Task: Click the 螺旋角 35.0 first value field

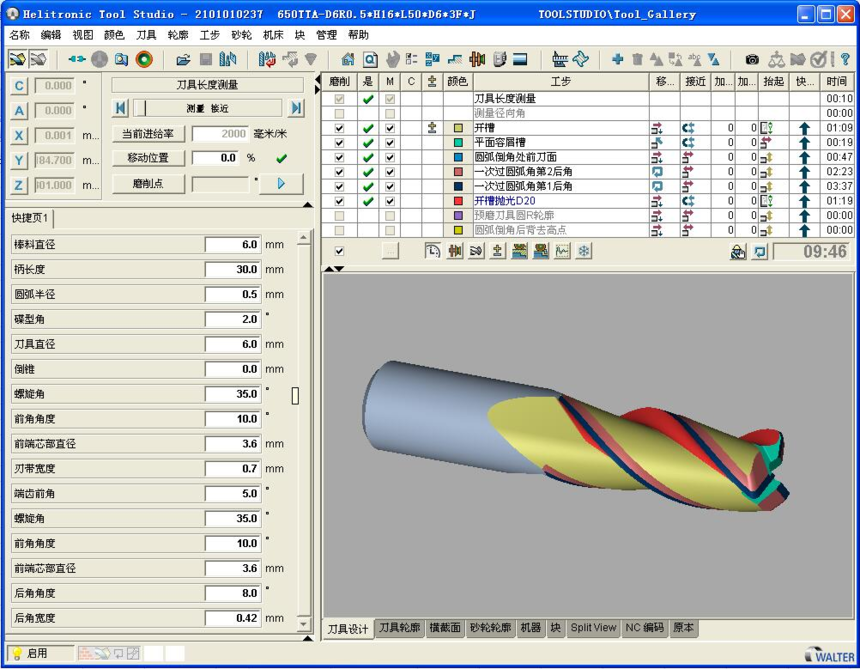Action: pos(233,394)
